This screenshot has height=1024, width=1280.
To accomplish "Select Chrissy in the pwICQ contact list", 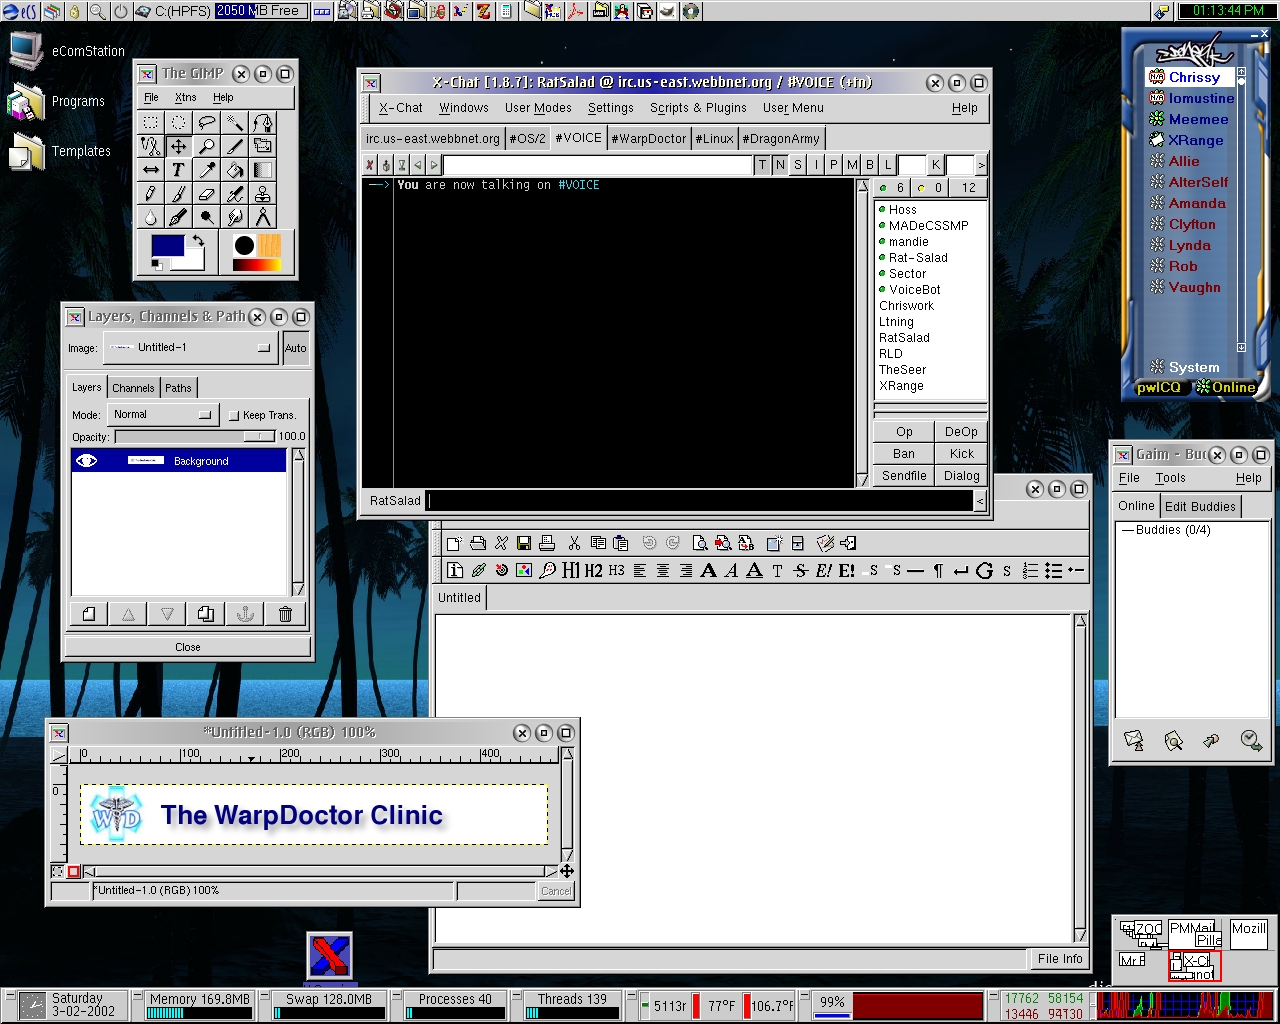I will (x=1194, y=77).
